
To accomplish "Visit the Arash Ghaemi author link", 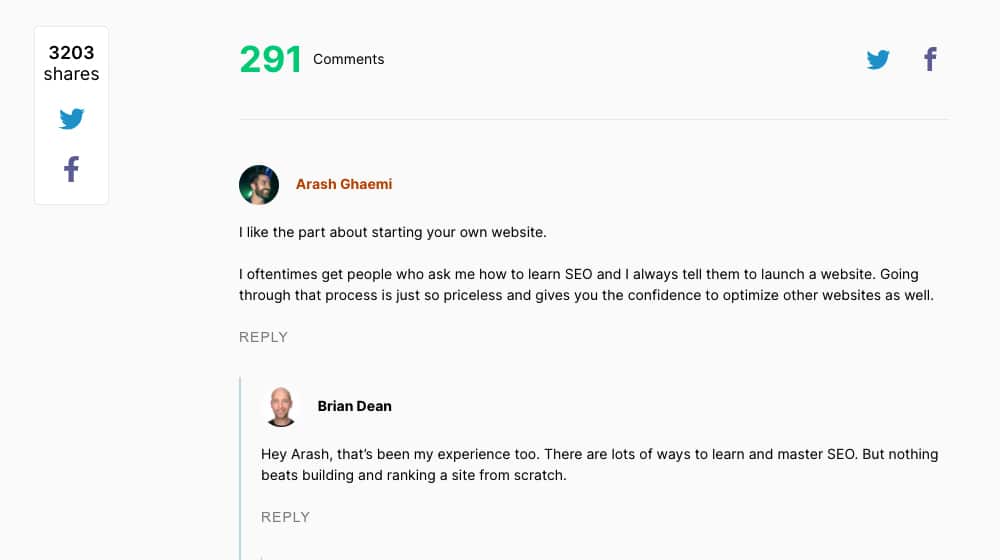I will click(x=344, y=184).
